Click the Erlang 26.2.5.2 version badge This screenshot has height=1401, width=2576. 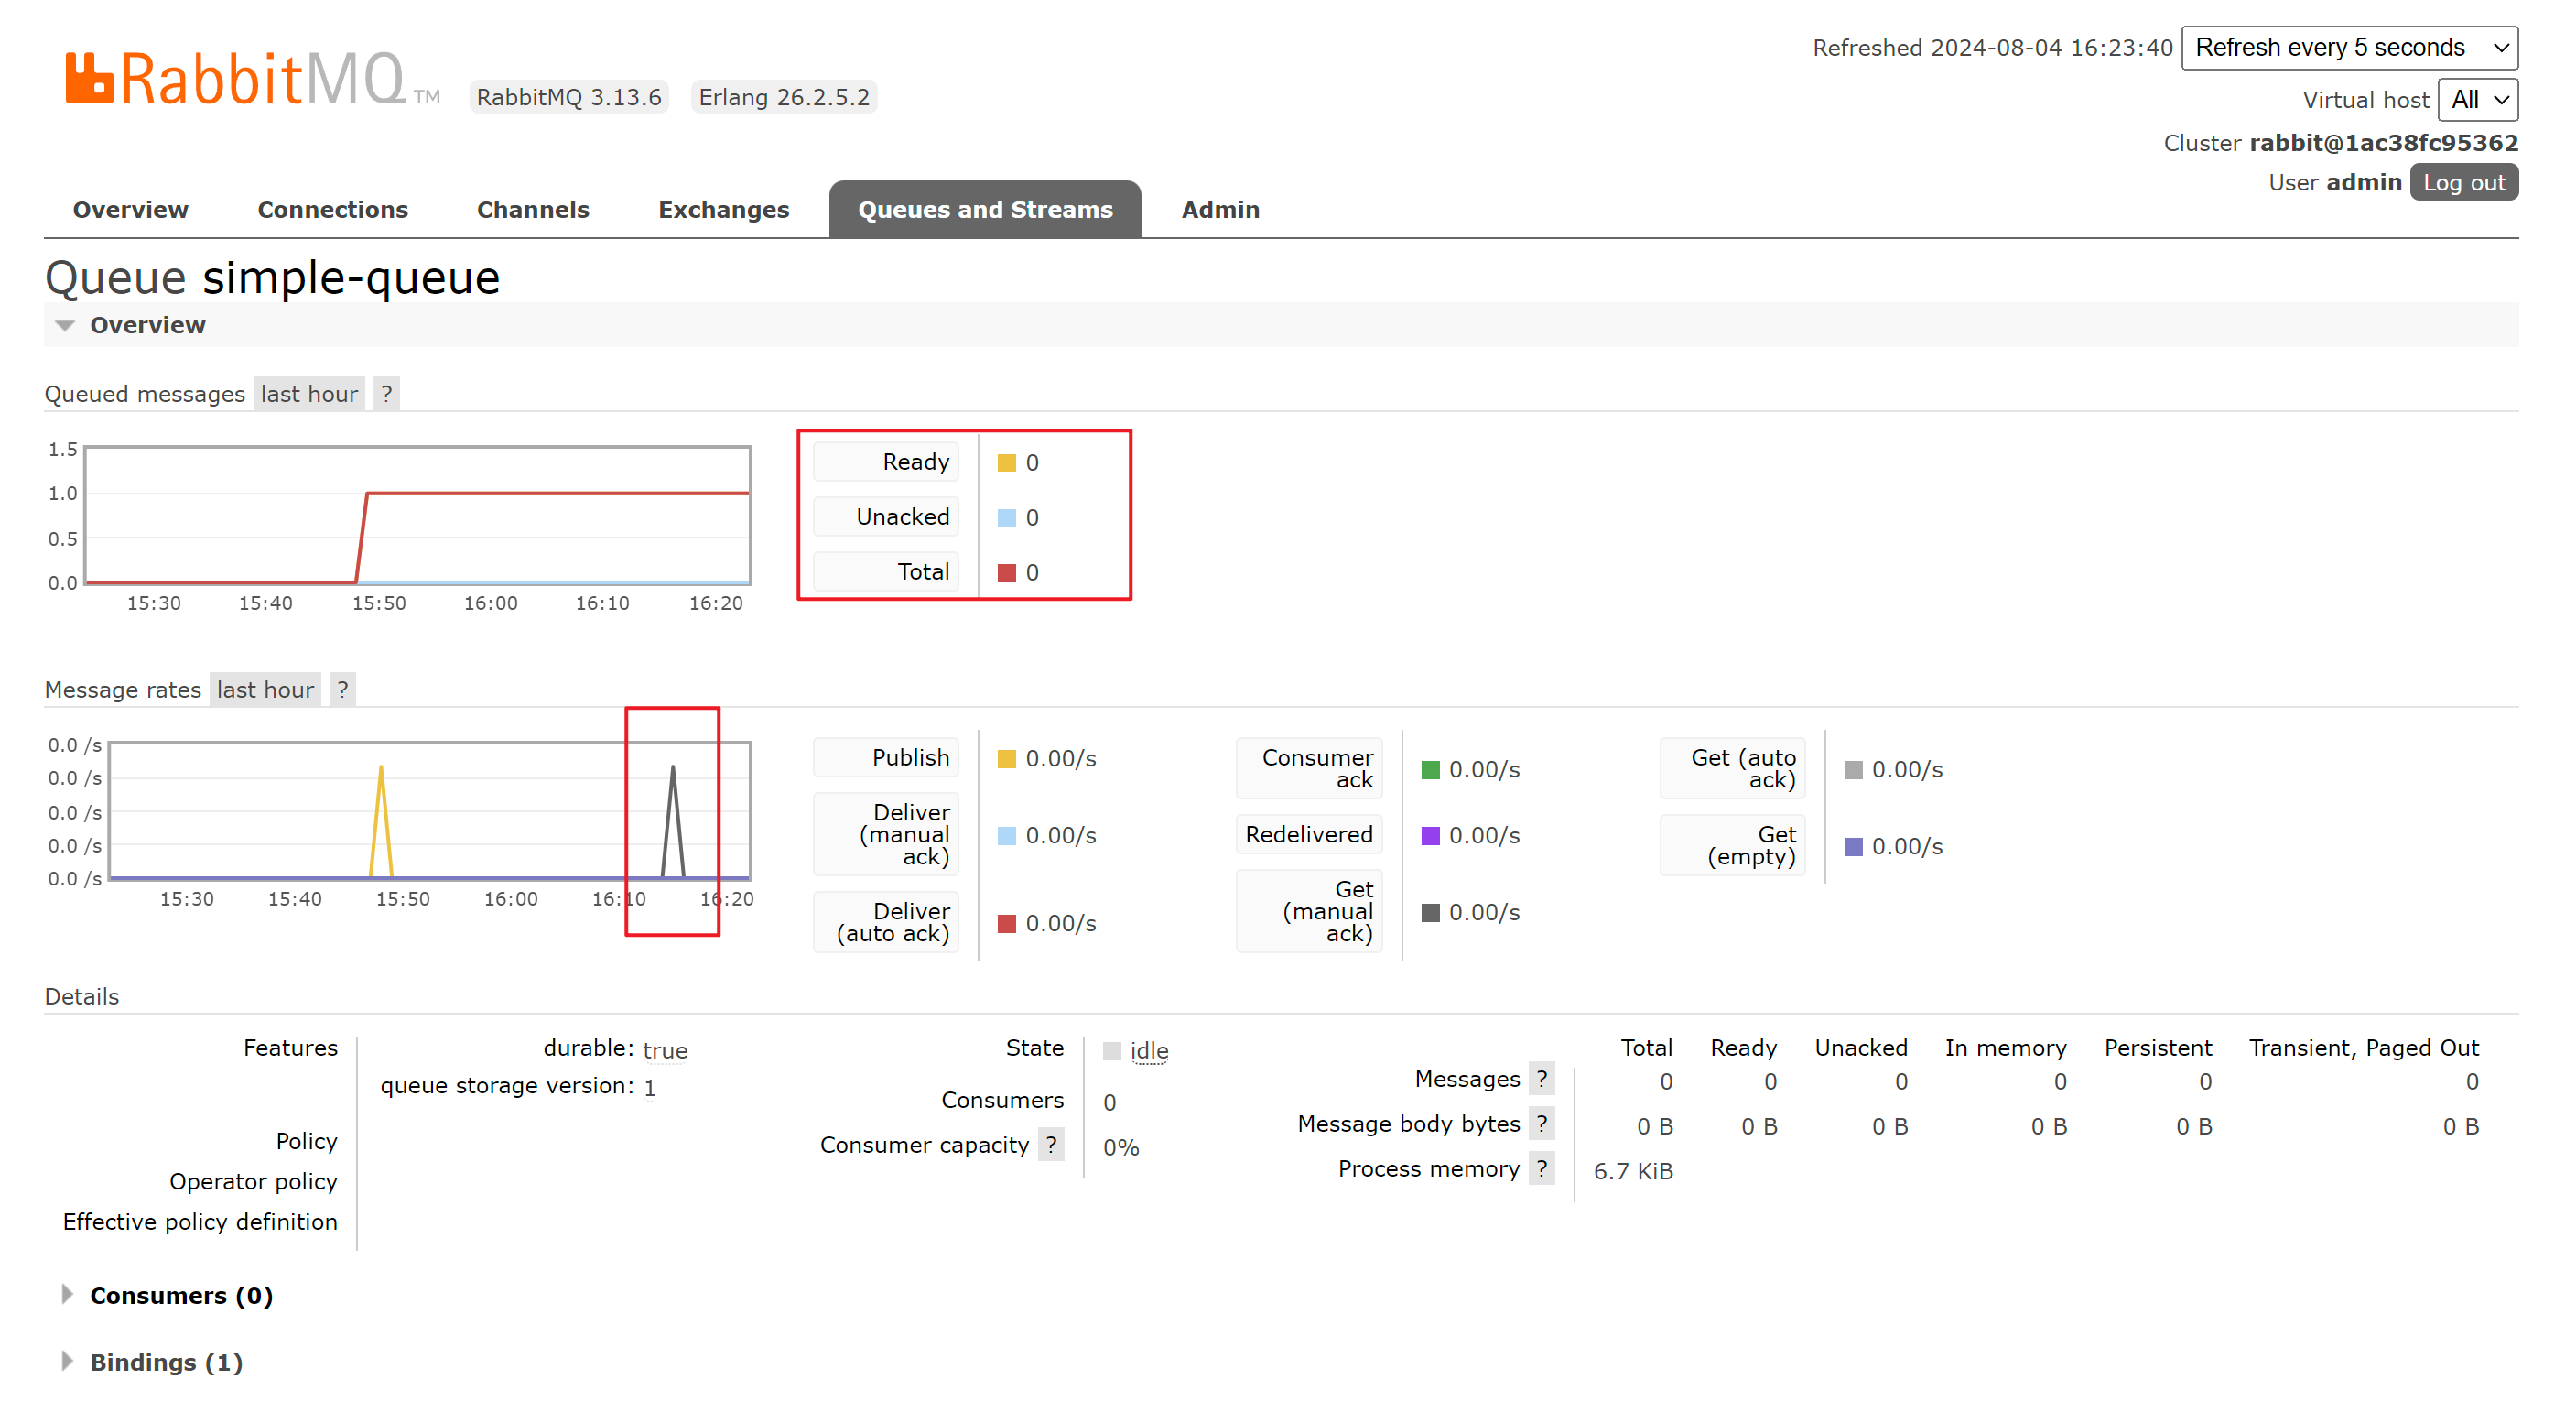(x=784, y=97)
